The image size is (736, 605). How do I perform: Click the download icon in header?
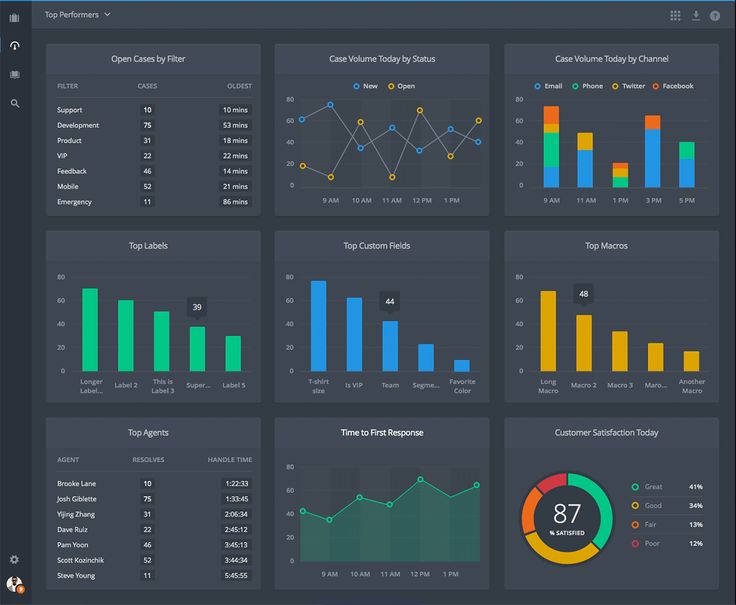coord(696,16)
